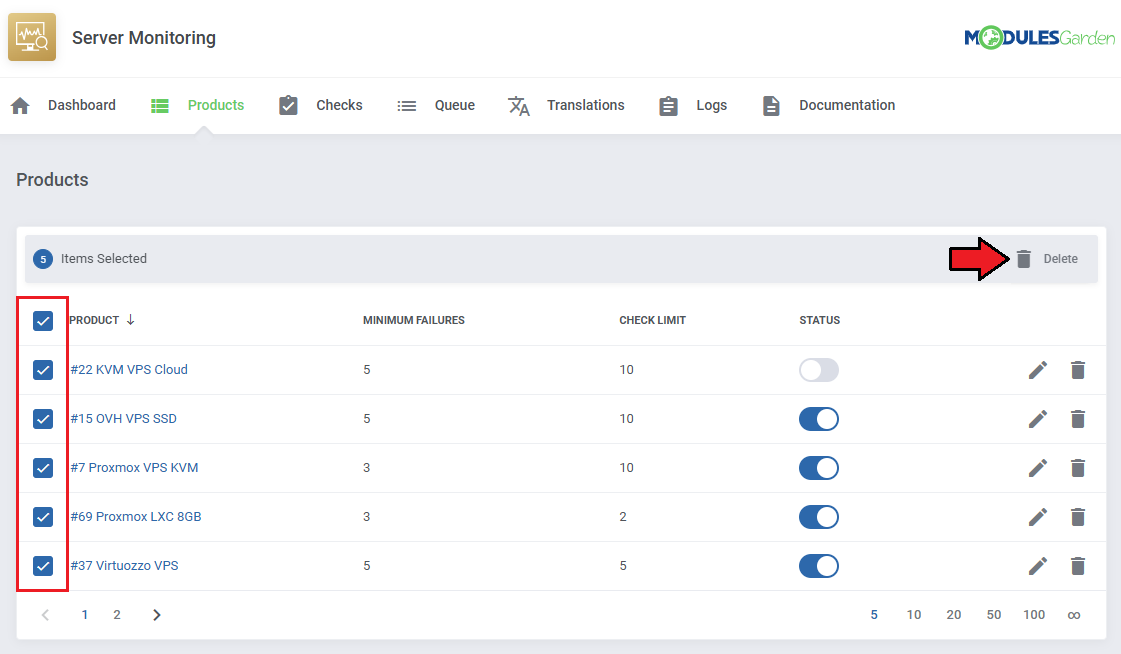Screen dimensions: 1121x654
Task: Show 10 items per page
Action: click(x=914, y=615)
